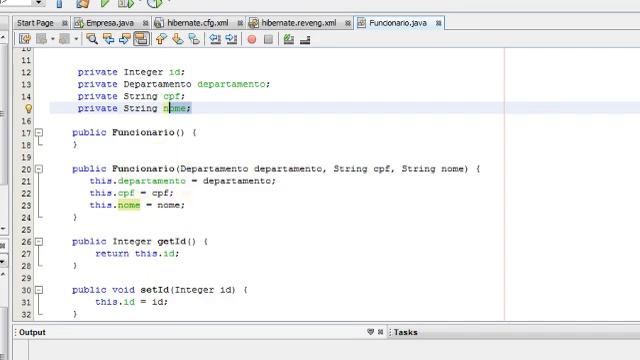
Task: Click the getId method name
Action: click(x=171, y=242)
